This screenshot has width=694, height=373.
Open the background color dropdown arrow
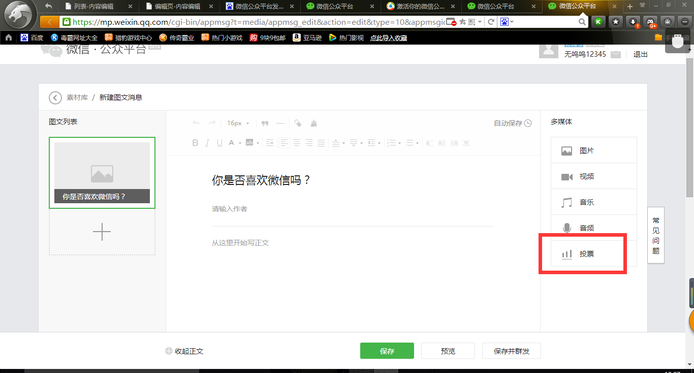point(258,143)
